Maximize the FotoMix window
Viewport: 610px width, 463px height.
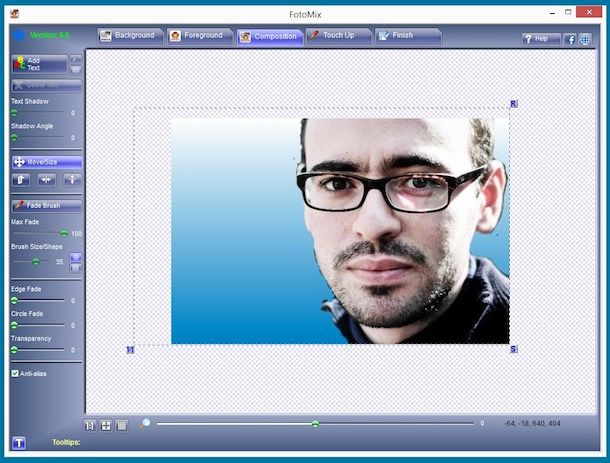point(568,12)
